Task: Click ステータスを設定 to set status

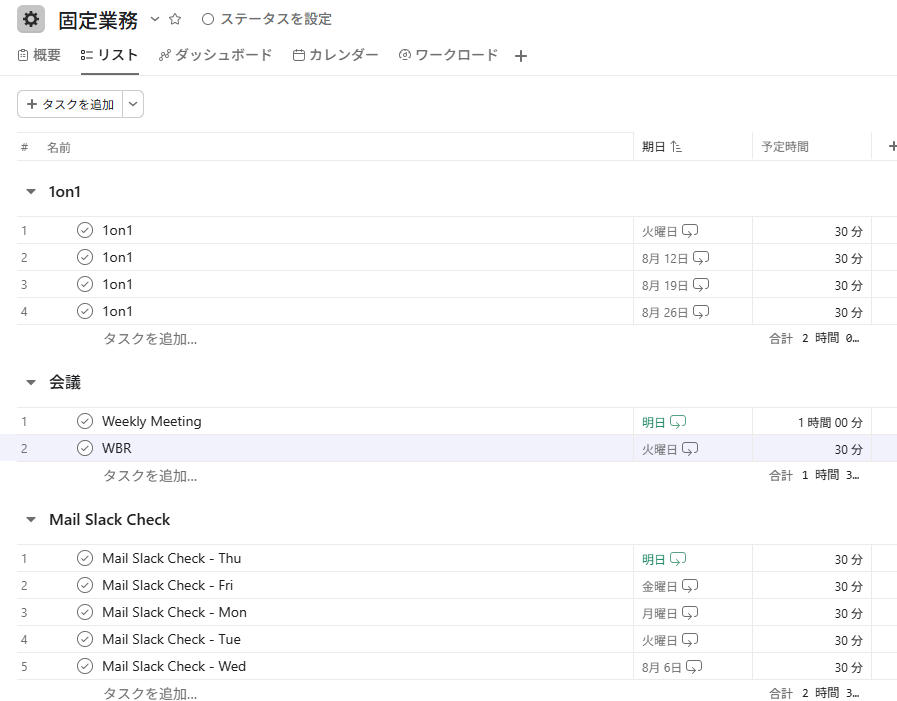Action: [x=267, y=19]
